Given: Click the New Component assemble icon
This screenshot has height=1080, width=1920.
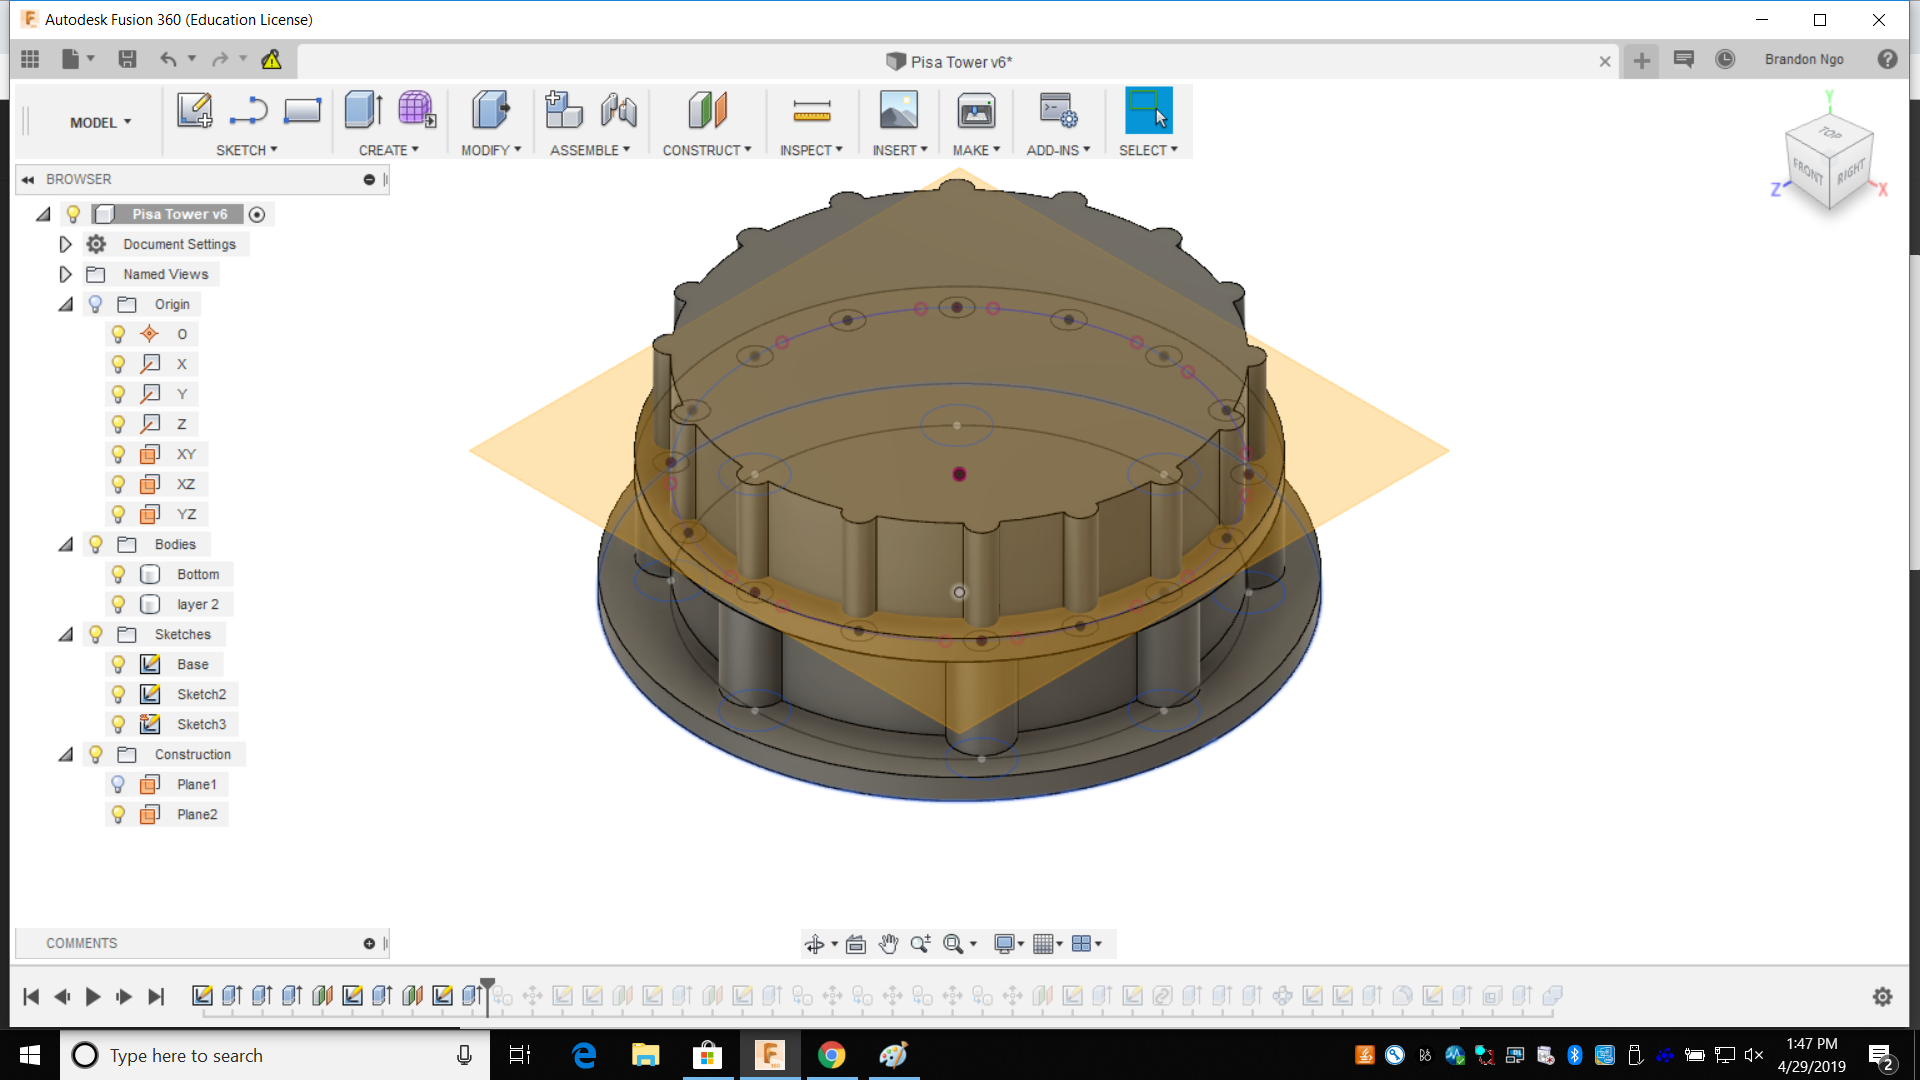Looking at the screenshot, I should coord(564,110).
